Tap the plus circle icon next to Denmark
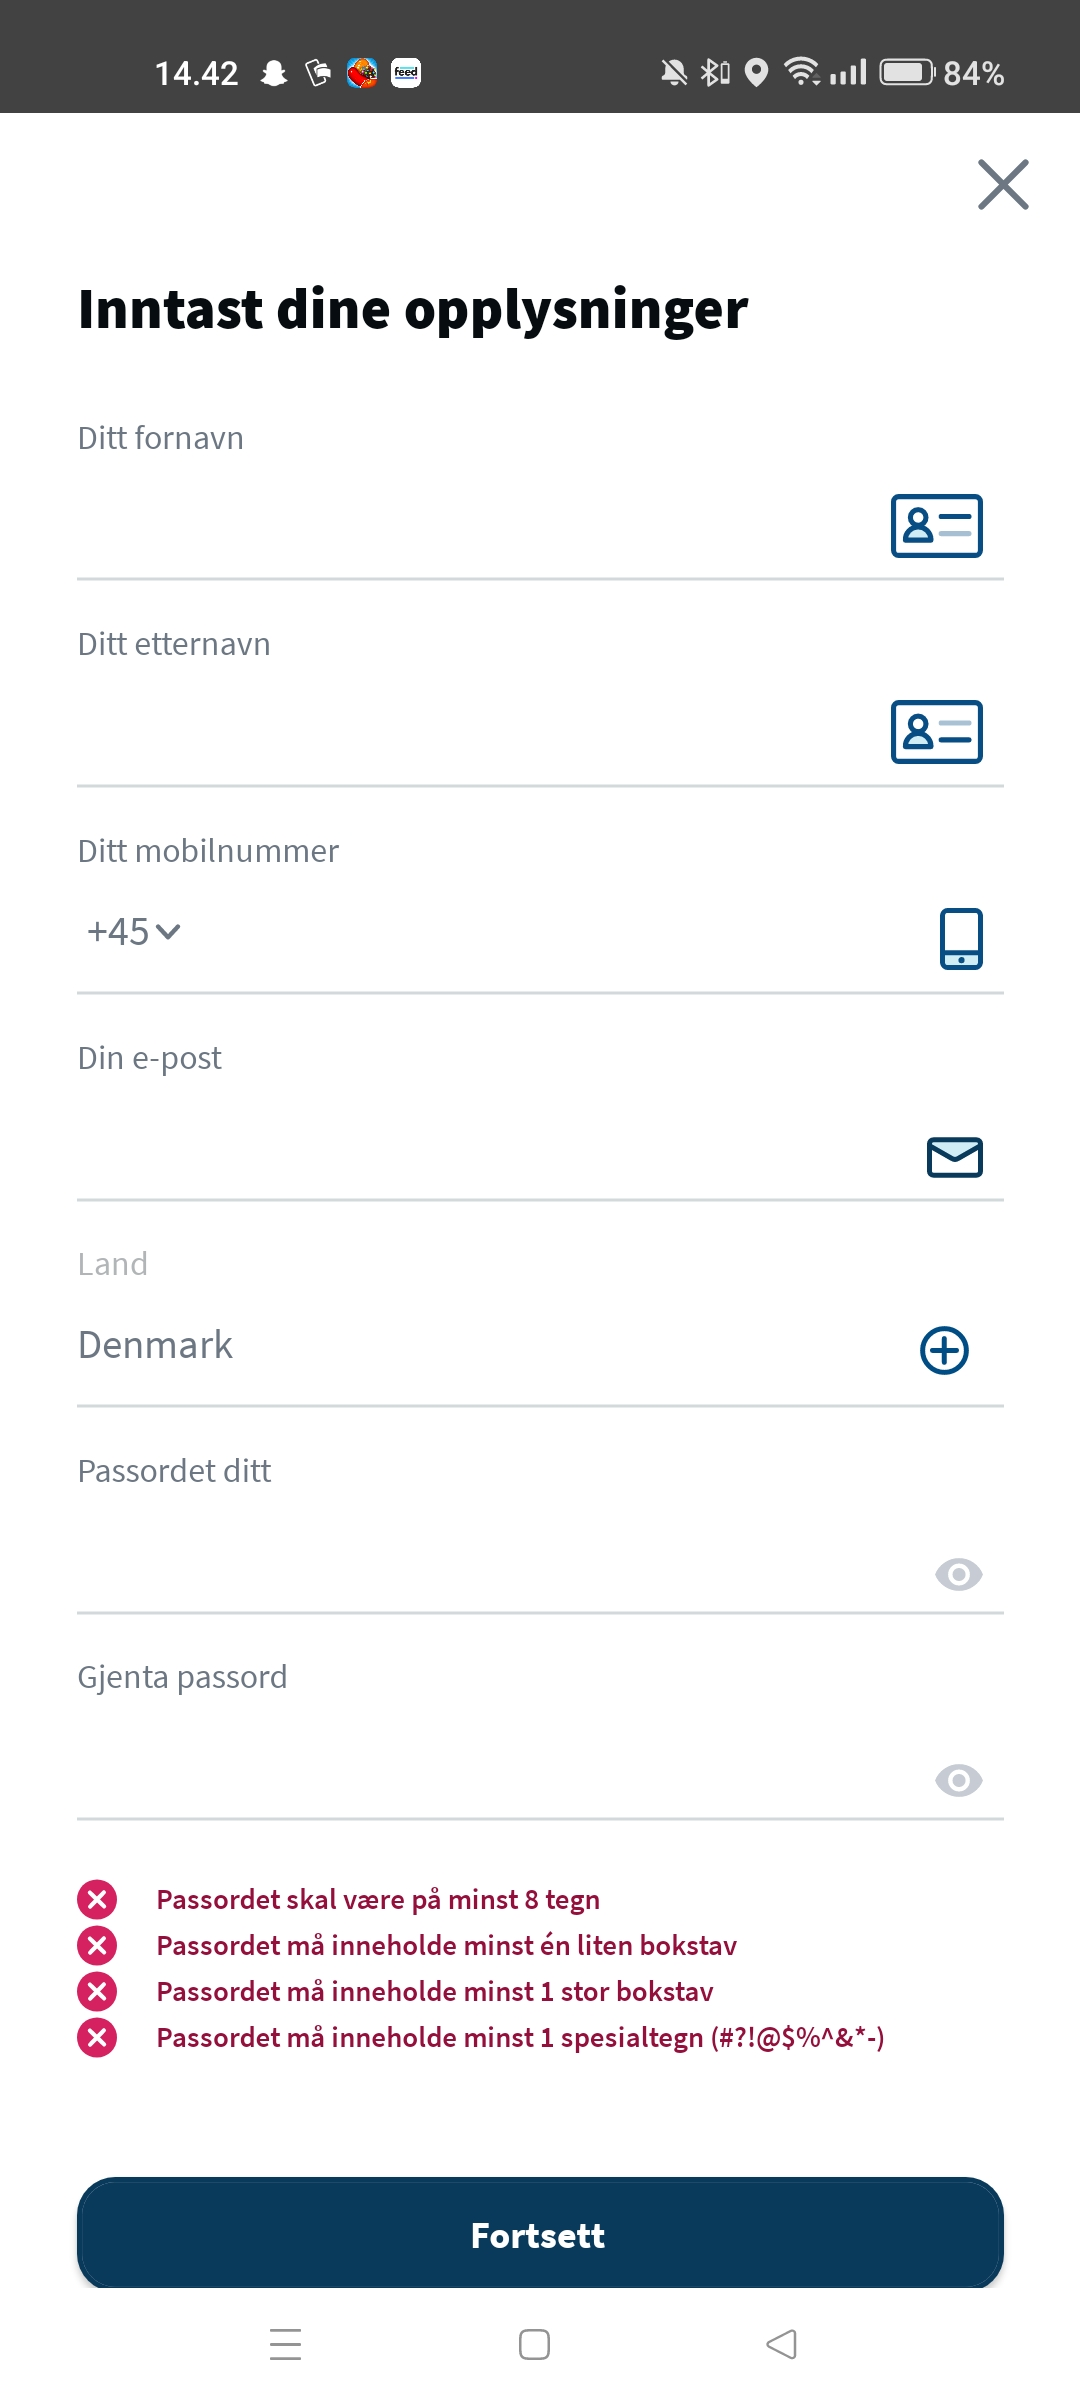 click(x=944, y=1351)
